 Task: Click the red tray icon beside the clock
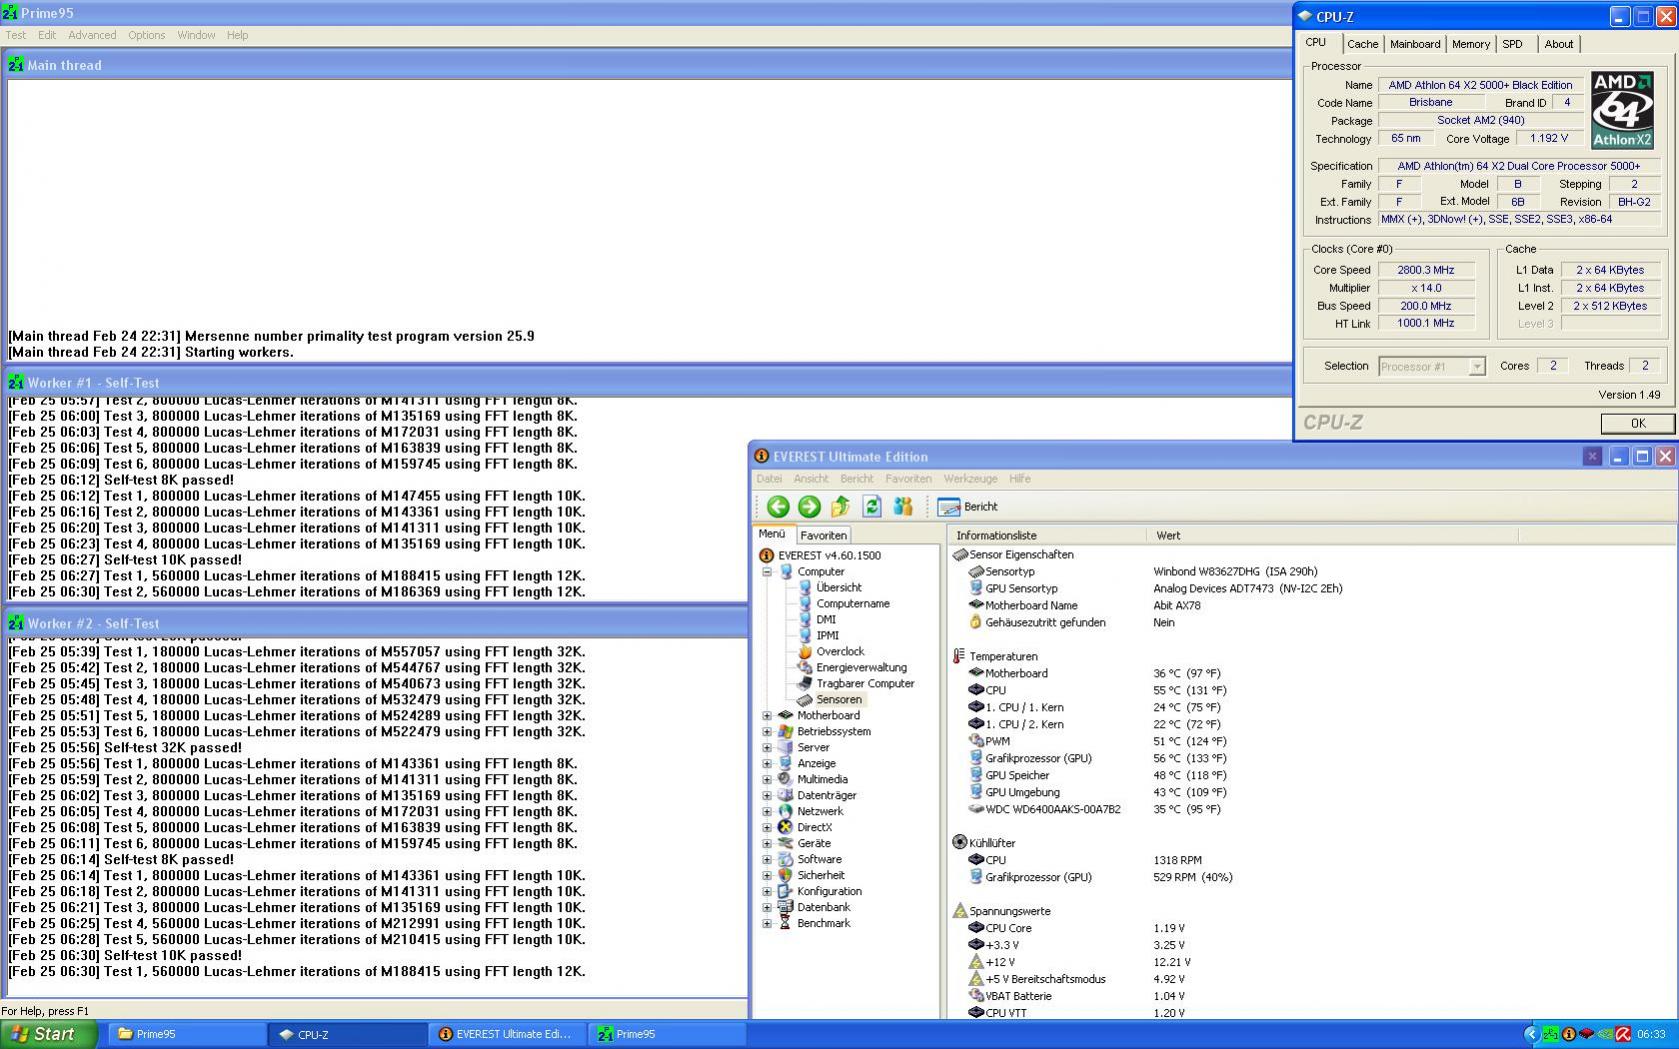[x=1623, y=1034]
